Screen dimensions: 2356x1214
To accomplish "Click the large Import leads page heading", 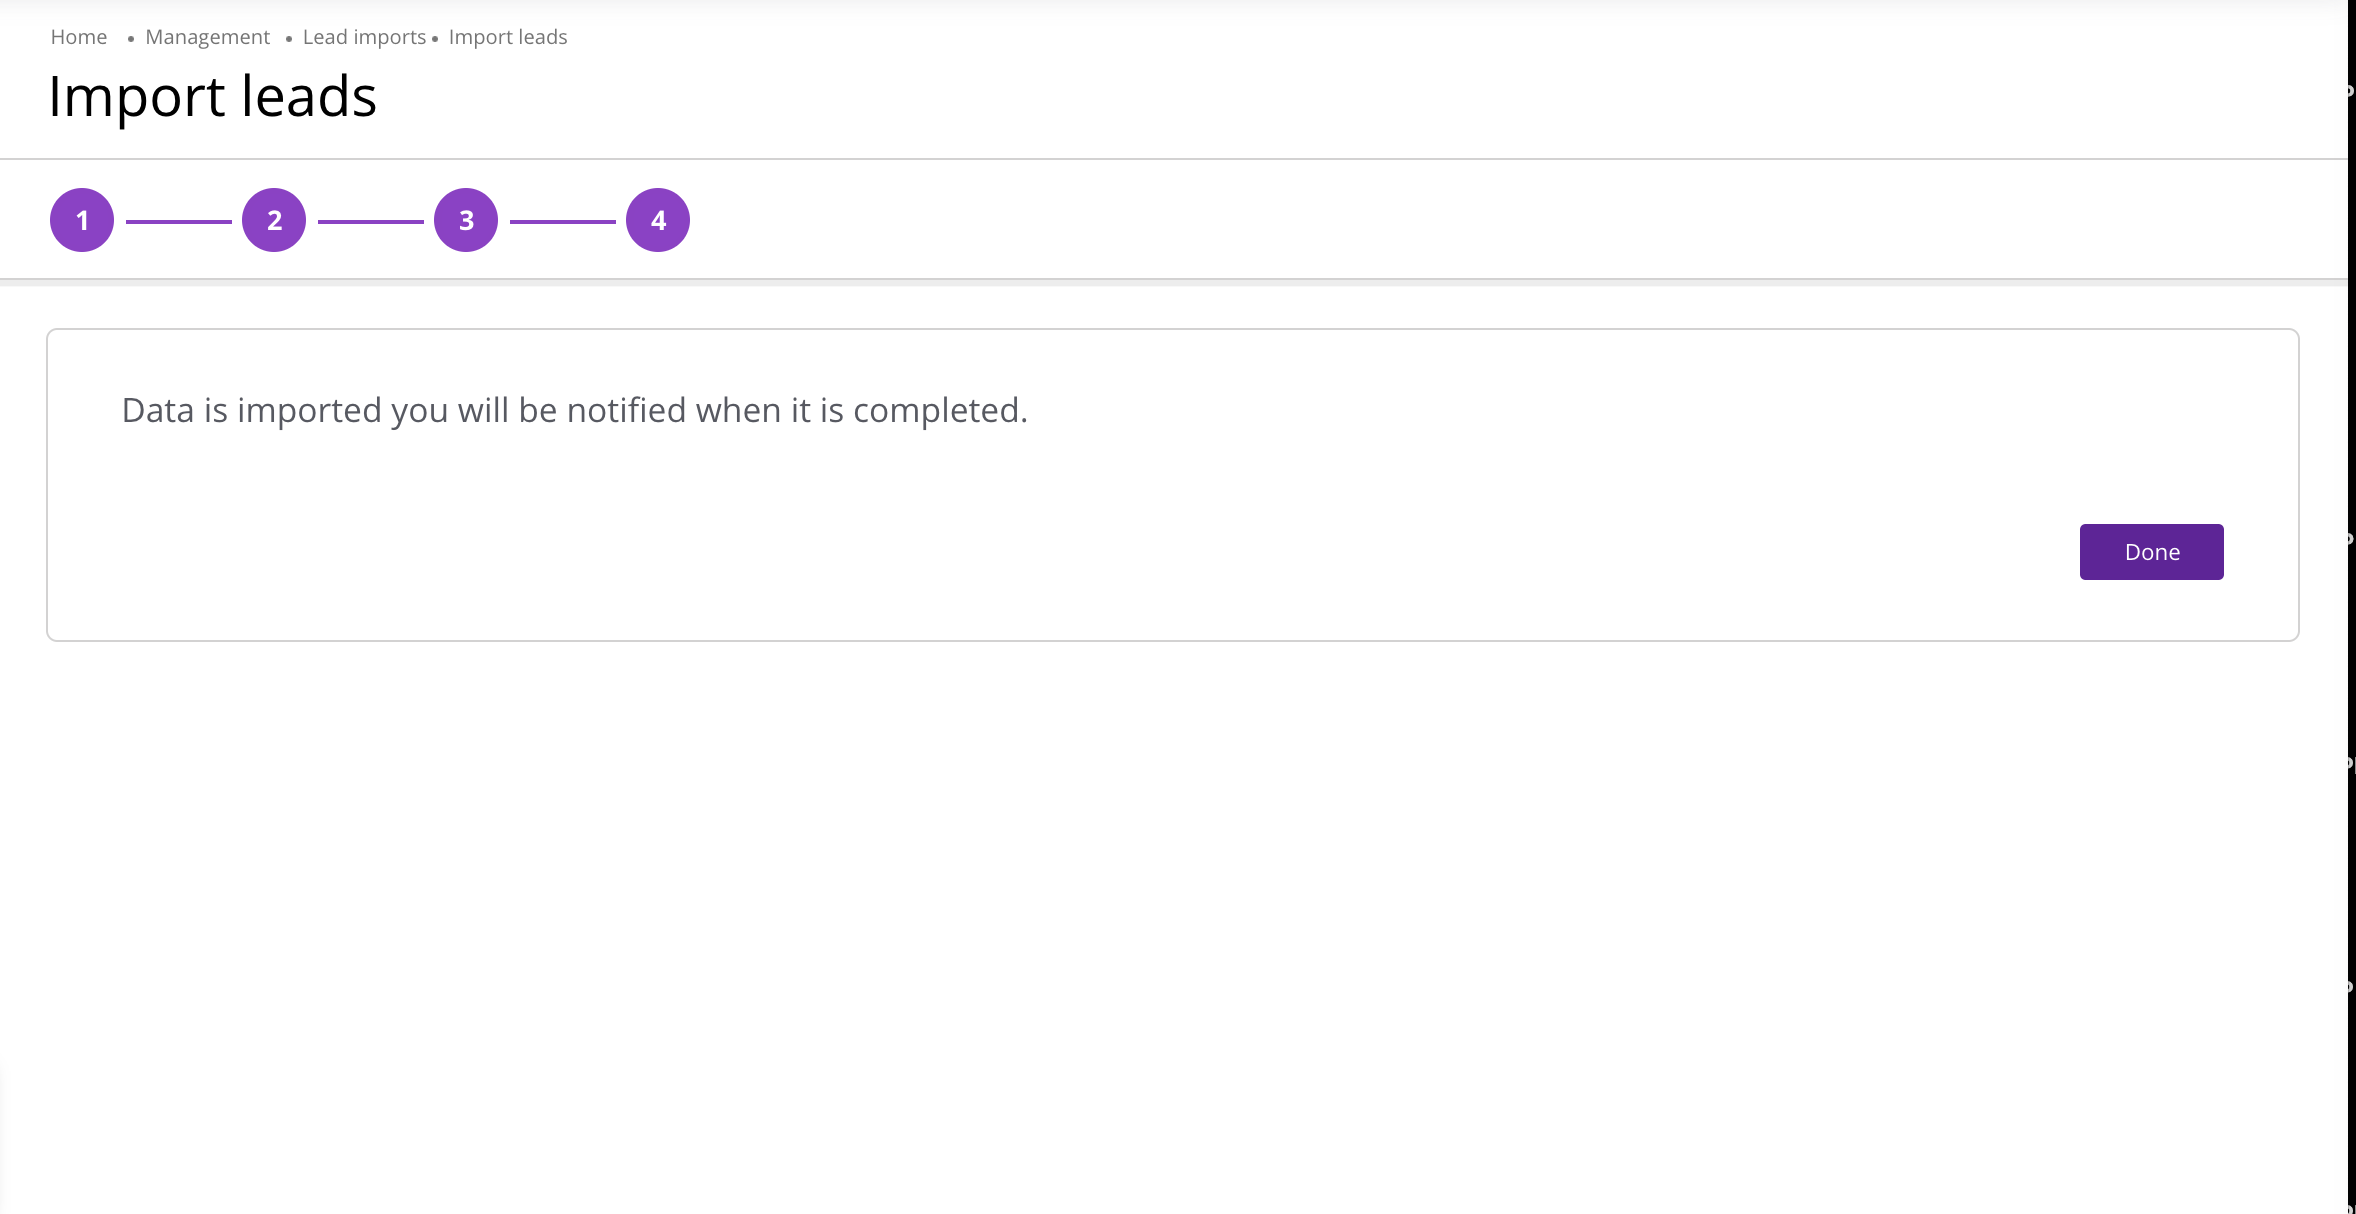I will point(212,97).
